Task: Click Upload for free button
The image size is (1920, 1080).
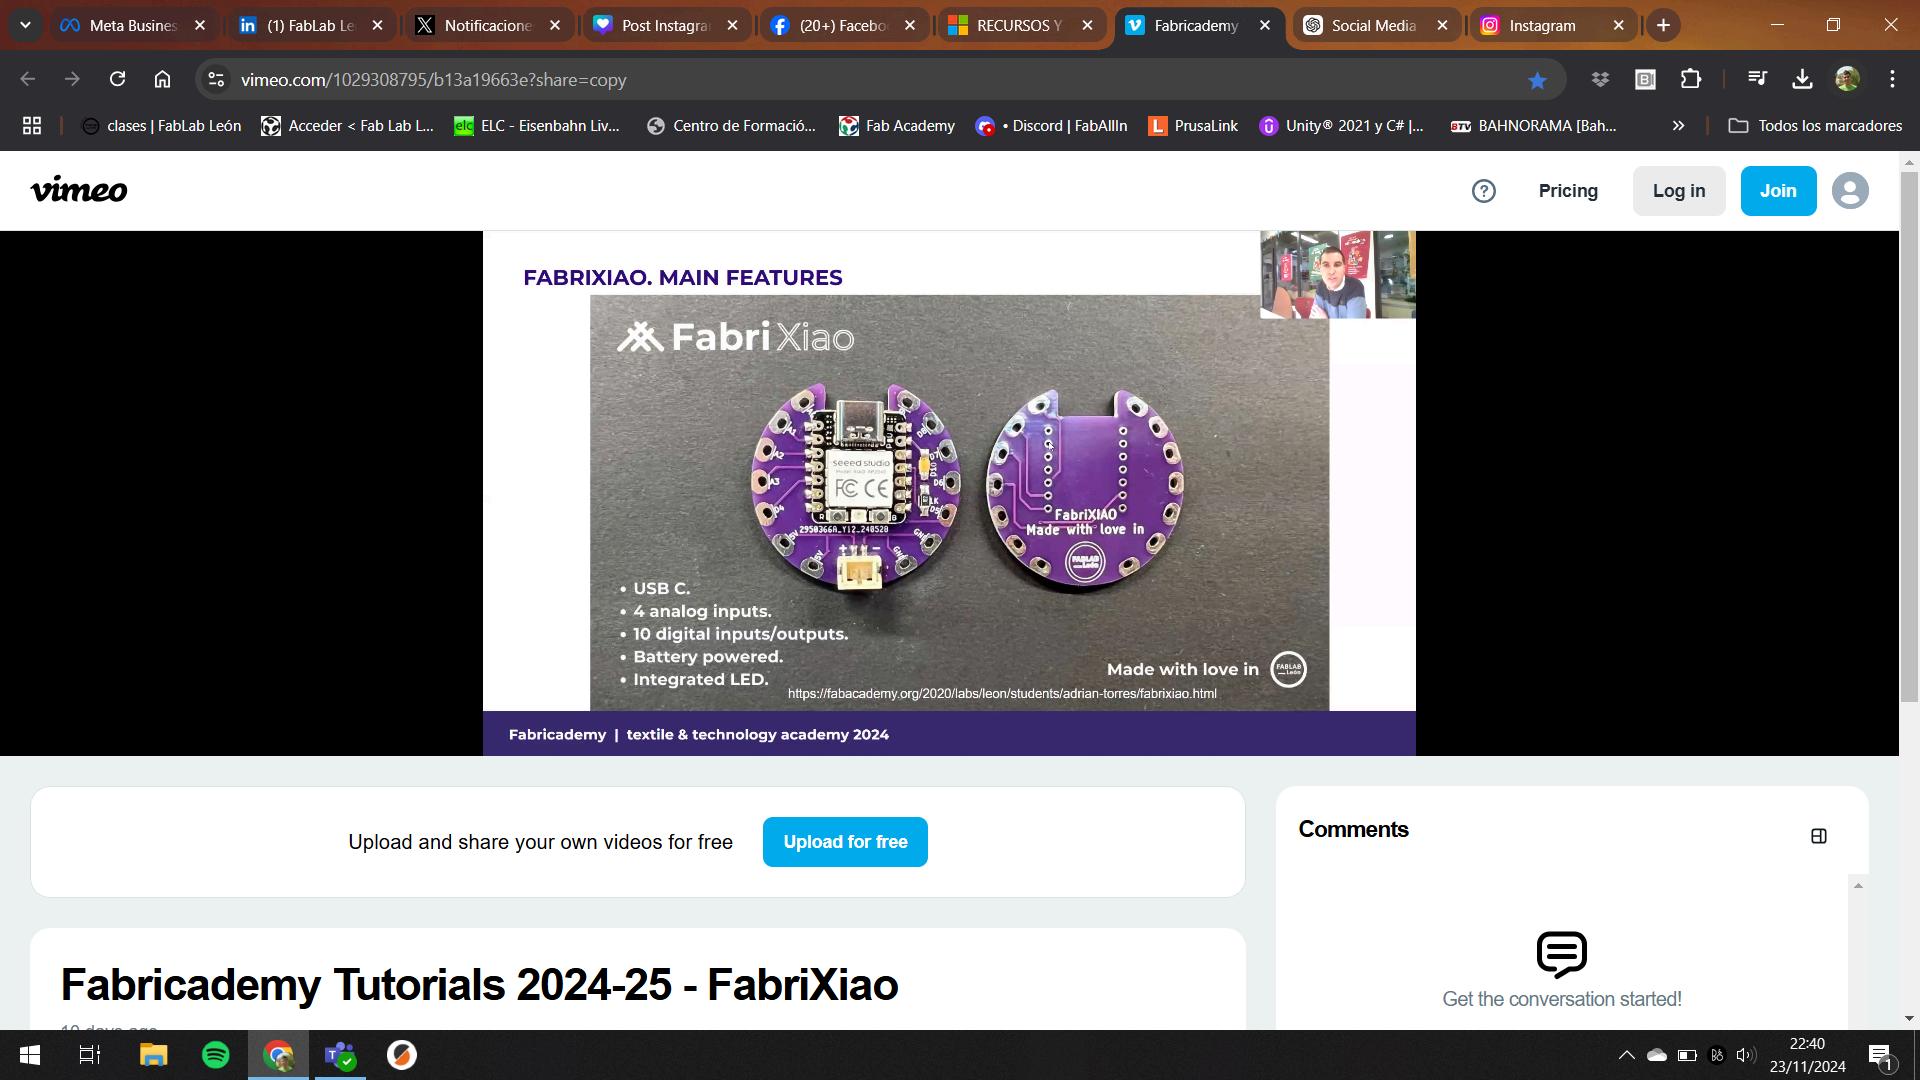Action: (844, 842)
